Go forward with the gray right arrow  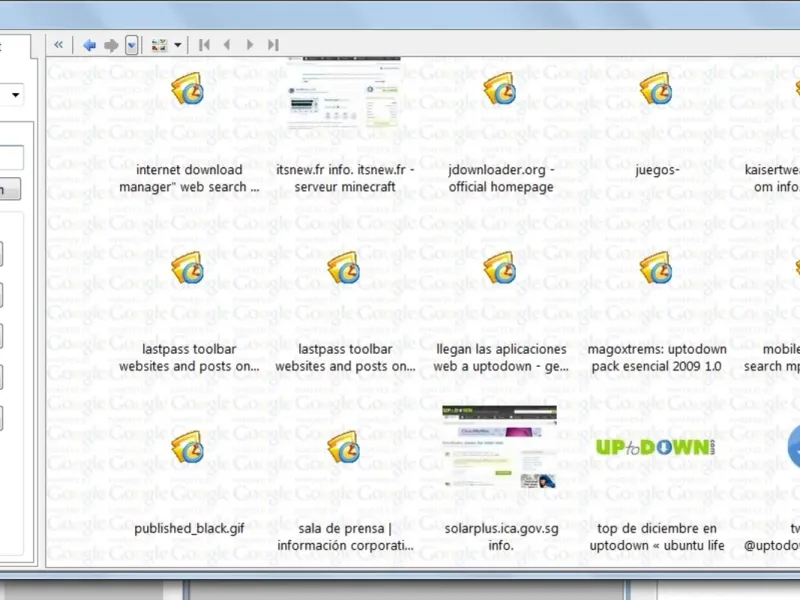[x=111, y=45]
